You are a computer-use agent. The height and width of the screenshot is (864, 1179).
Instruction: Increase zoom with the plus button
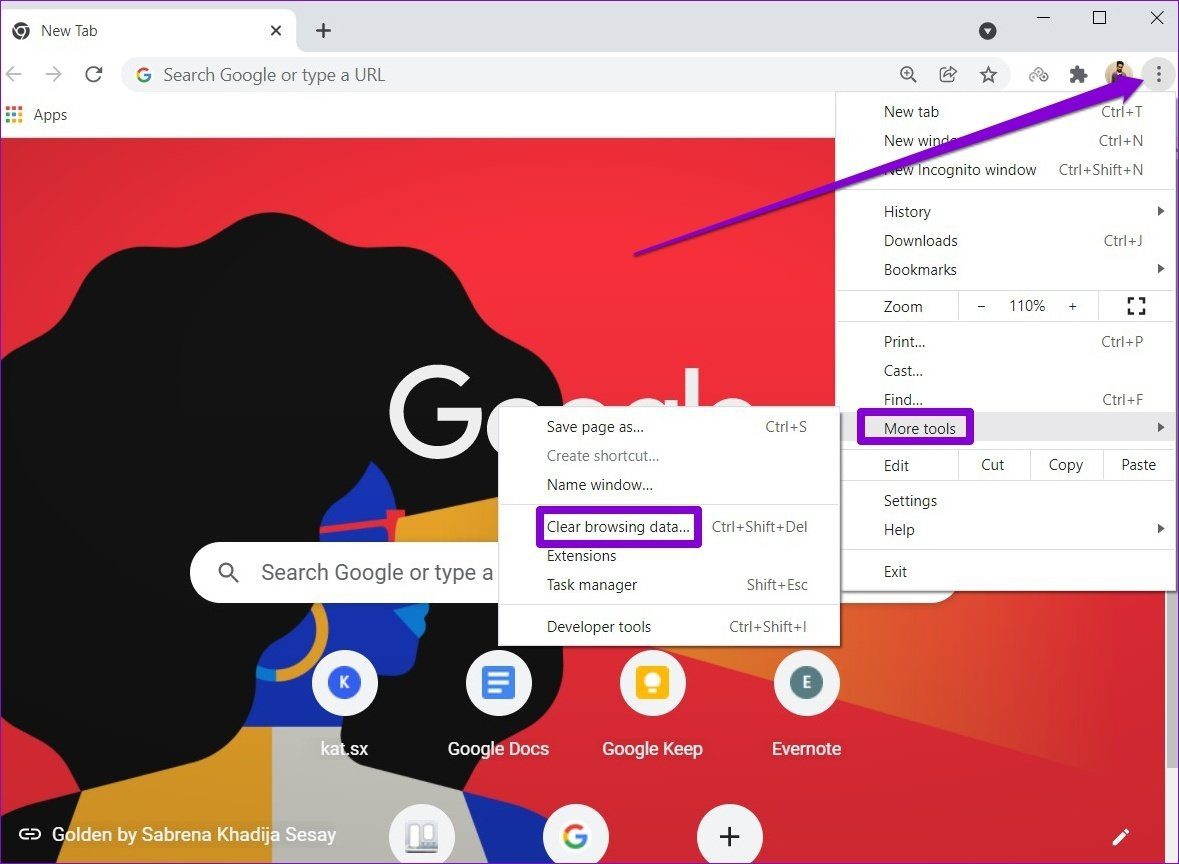(1072, 306)
